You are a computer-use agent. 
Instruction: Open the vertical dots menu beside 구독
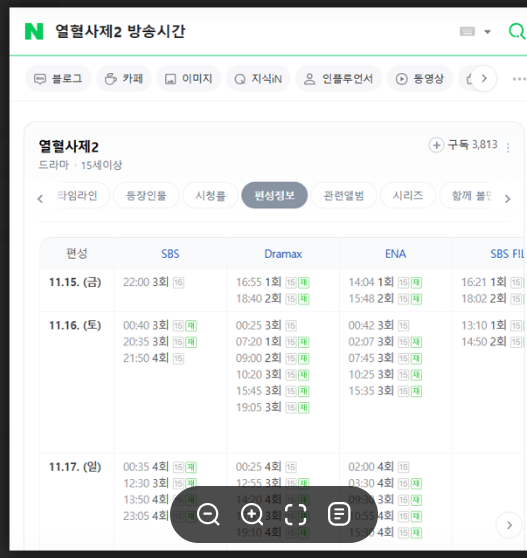508,148
